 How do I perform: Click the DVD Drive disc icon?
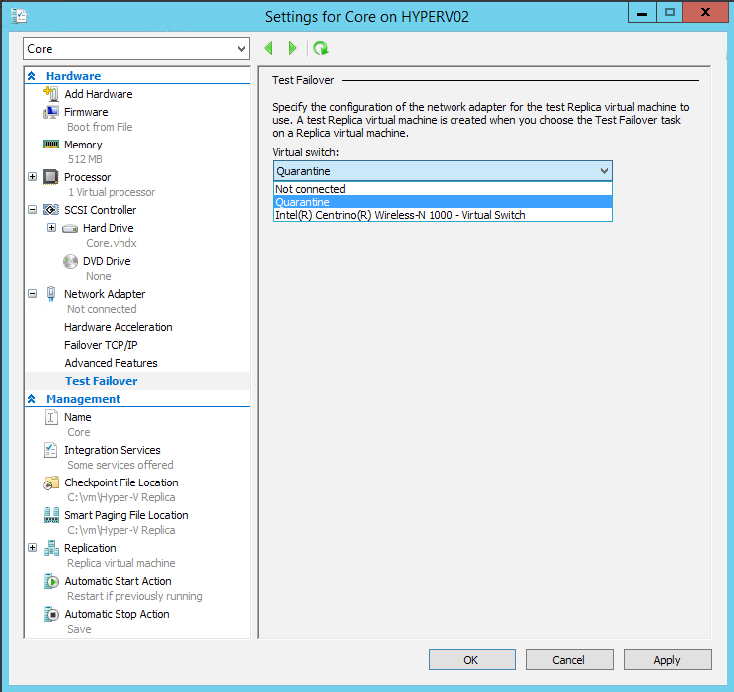coord(70,261)
